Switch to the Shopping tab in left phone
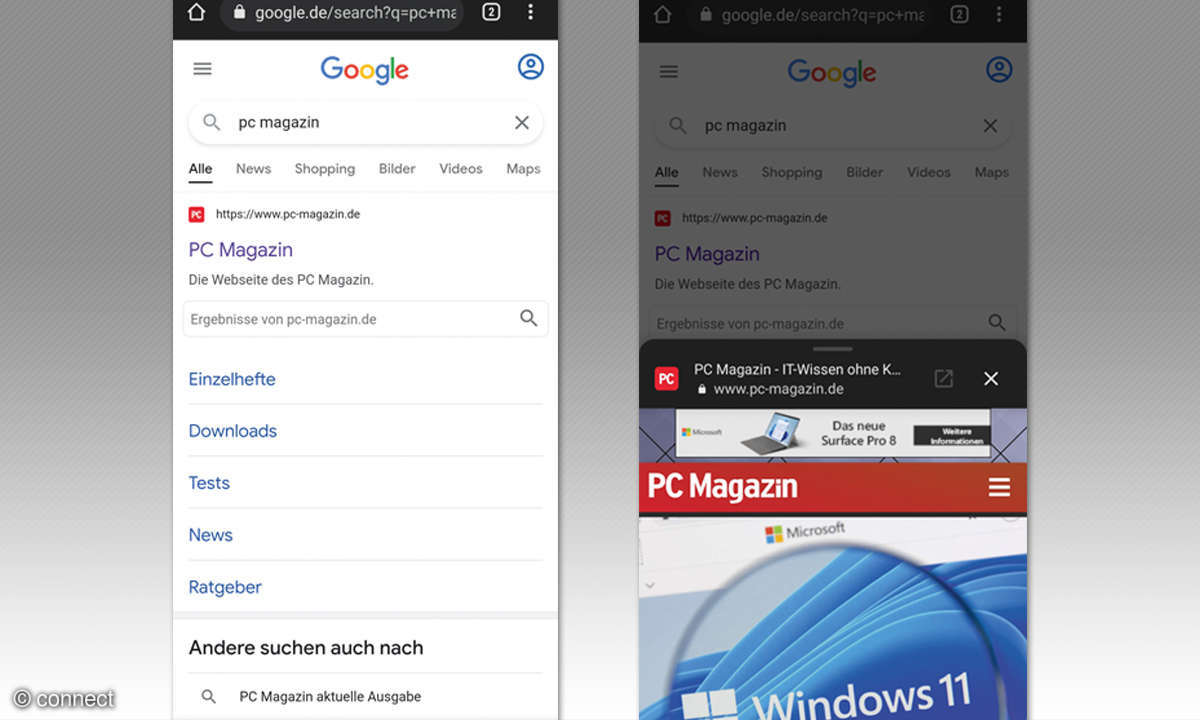 325,169
